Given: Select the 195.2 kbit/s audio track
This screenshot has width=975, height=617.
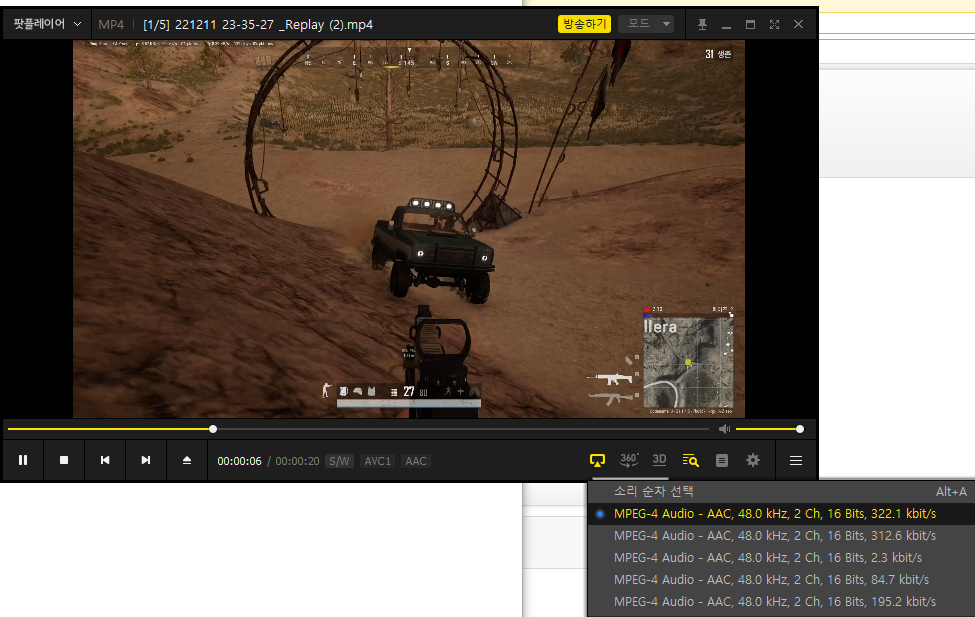Looking at the screenshot, I should point(782,602).
